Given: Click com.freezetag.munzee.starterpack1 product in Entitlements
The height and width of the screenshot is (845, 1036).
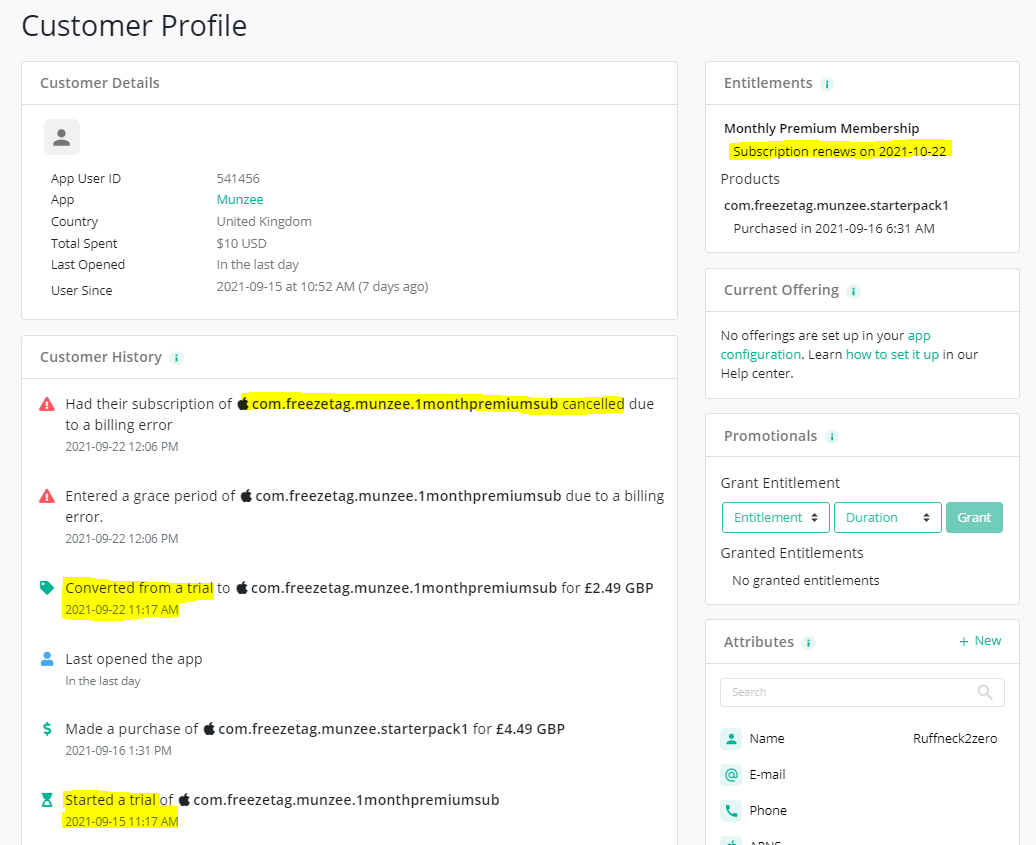Looking at the screenshot, I should click(836, 205).
